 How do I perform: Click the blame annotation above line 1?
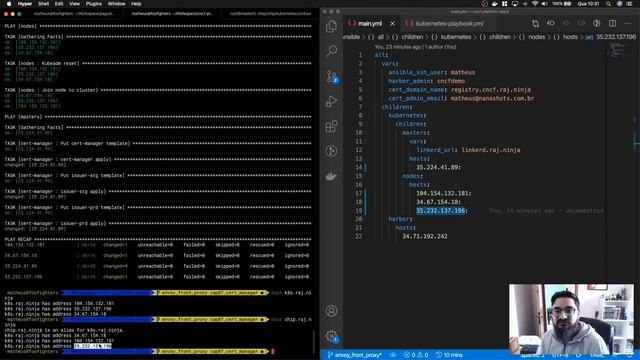coord(416,47)
